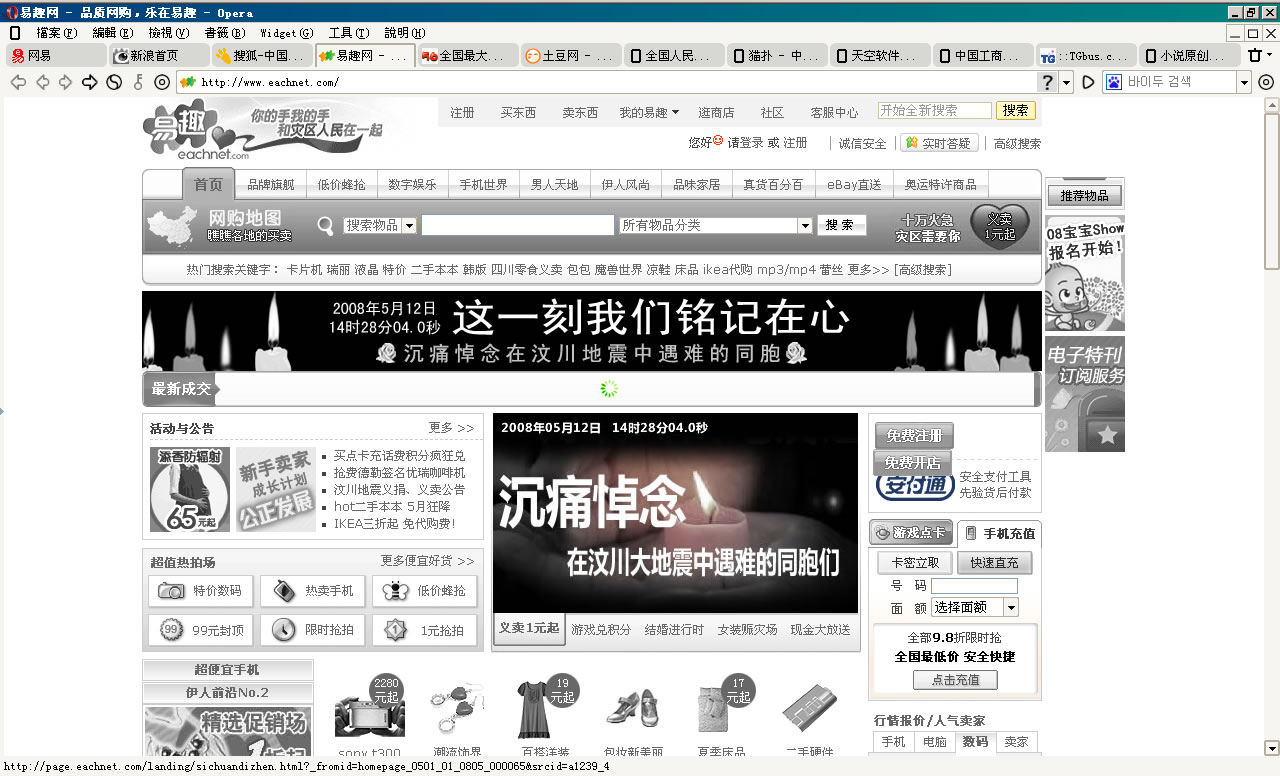Viewport: 1280px width, 776px height.
Task: Open the 工具 menu in menu bar
Action: coord(348,33)
